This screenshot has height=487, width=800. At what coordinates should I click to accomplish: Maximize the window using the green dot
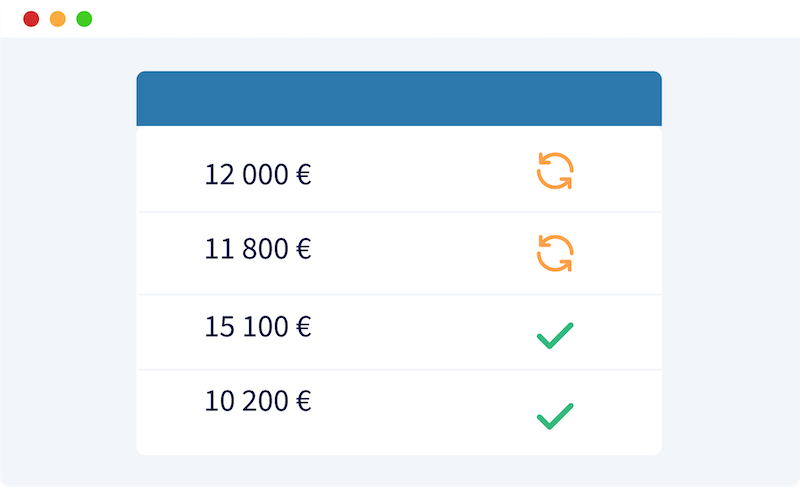click(x=84, y=19)
